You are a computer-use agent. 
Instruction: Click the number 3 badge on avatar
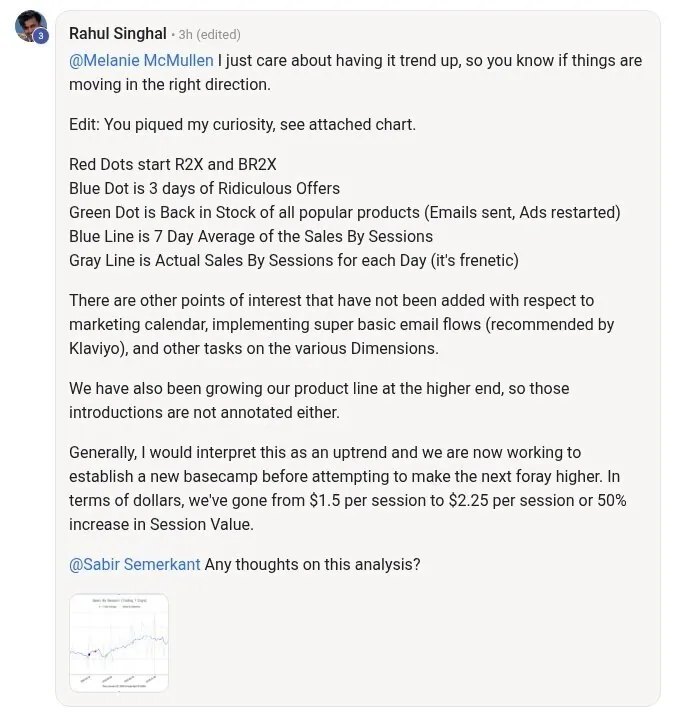click(41, 36)
